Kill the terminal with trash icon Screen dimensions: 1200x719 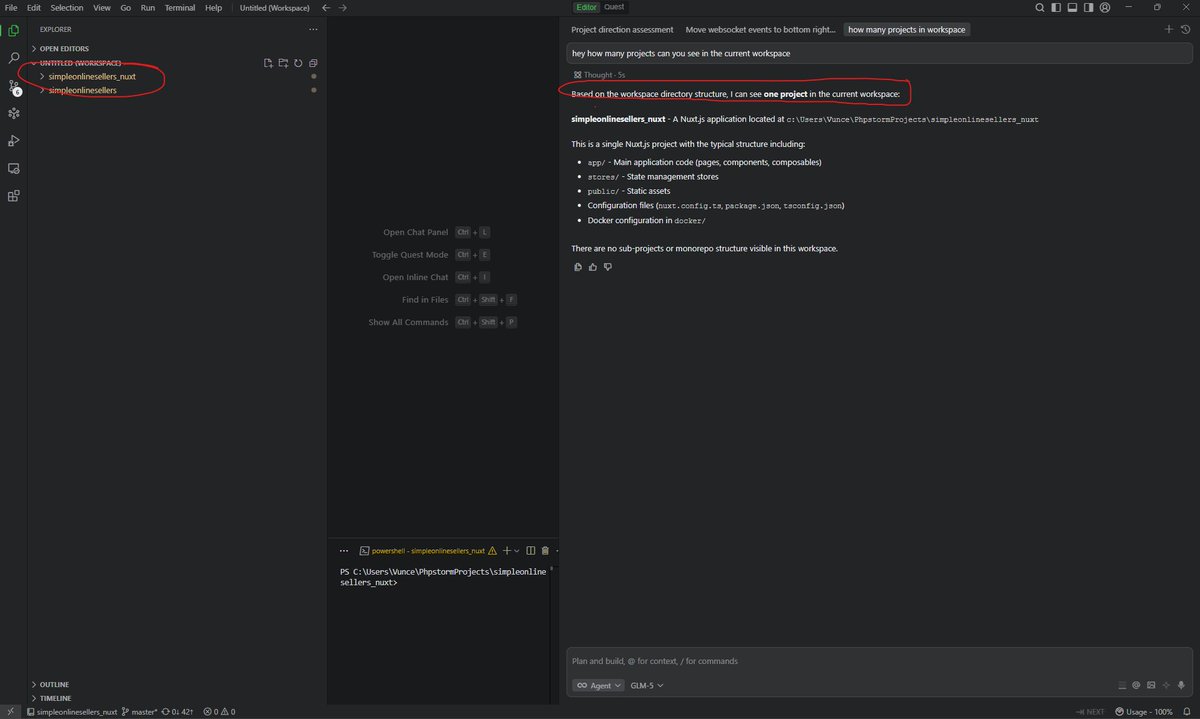click(545, 550)
